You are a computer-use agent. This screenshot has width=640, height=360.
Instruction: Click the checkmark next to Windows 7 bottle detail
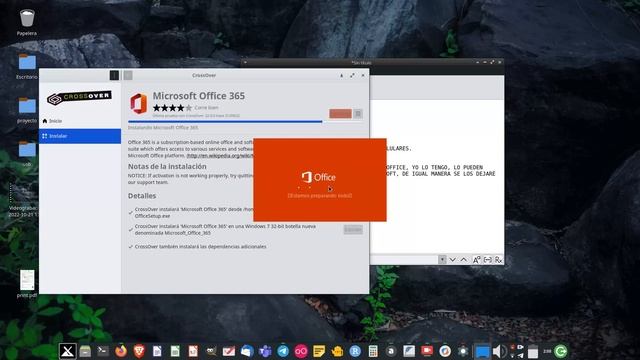click(x=131, y=229)
